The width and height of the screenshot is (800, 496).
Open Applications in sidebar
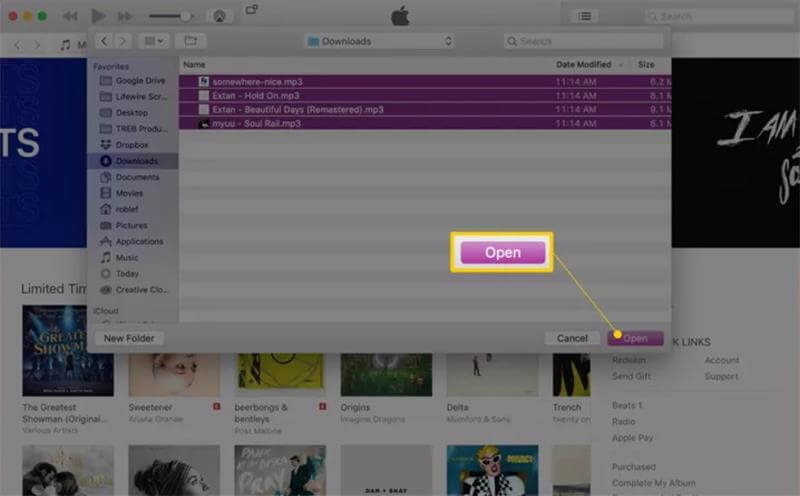coord(132,241)
